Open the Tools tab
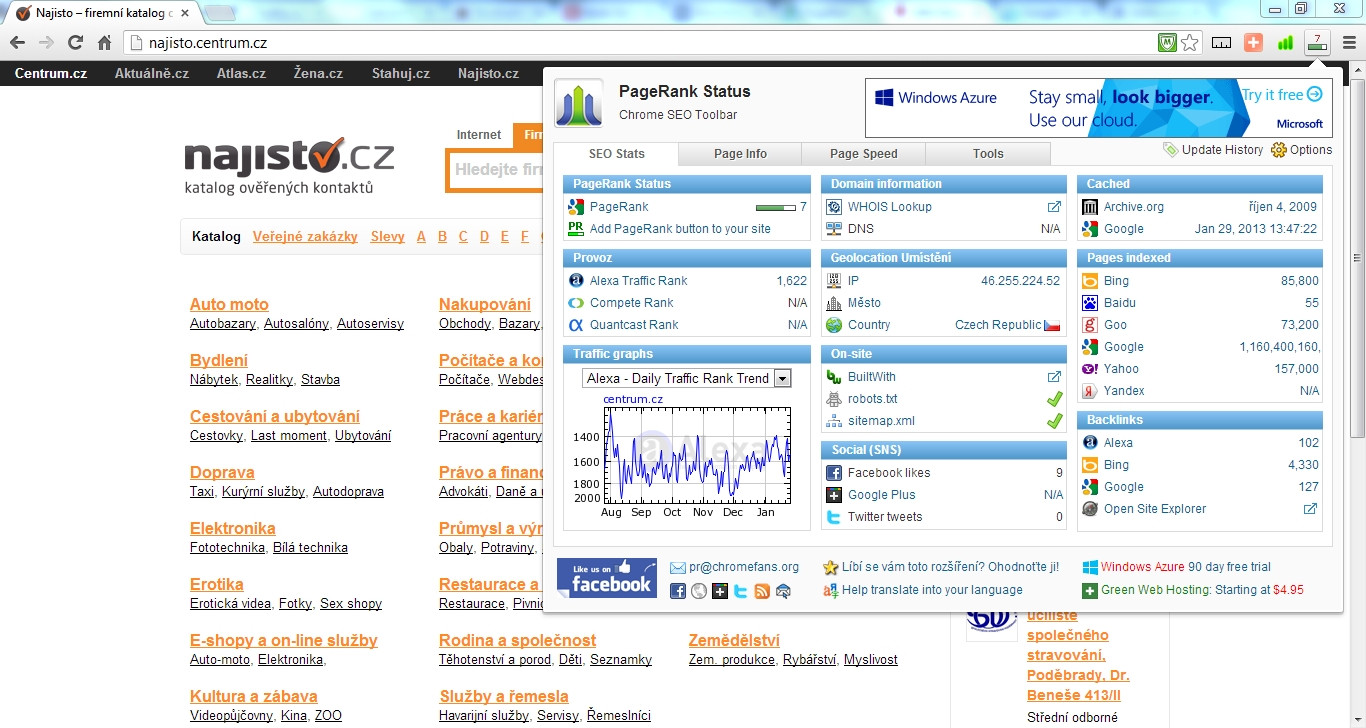The image size is (1366, 728). pyautogui.click(x=988, y=154)
